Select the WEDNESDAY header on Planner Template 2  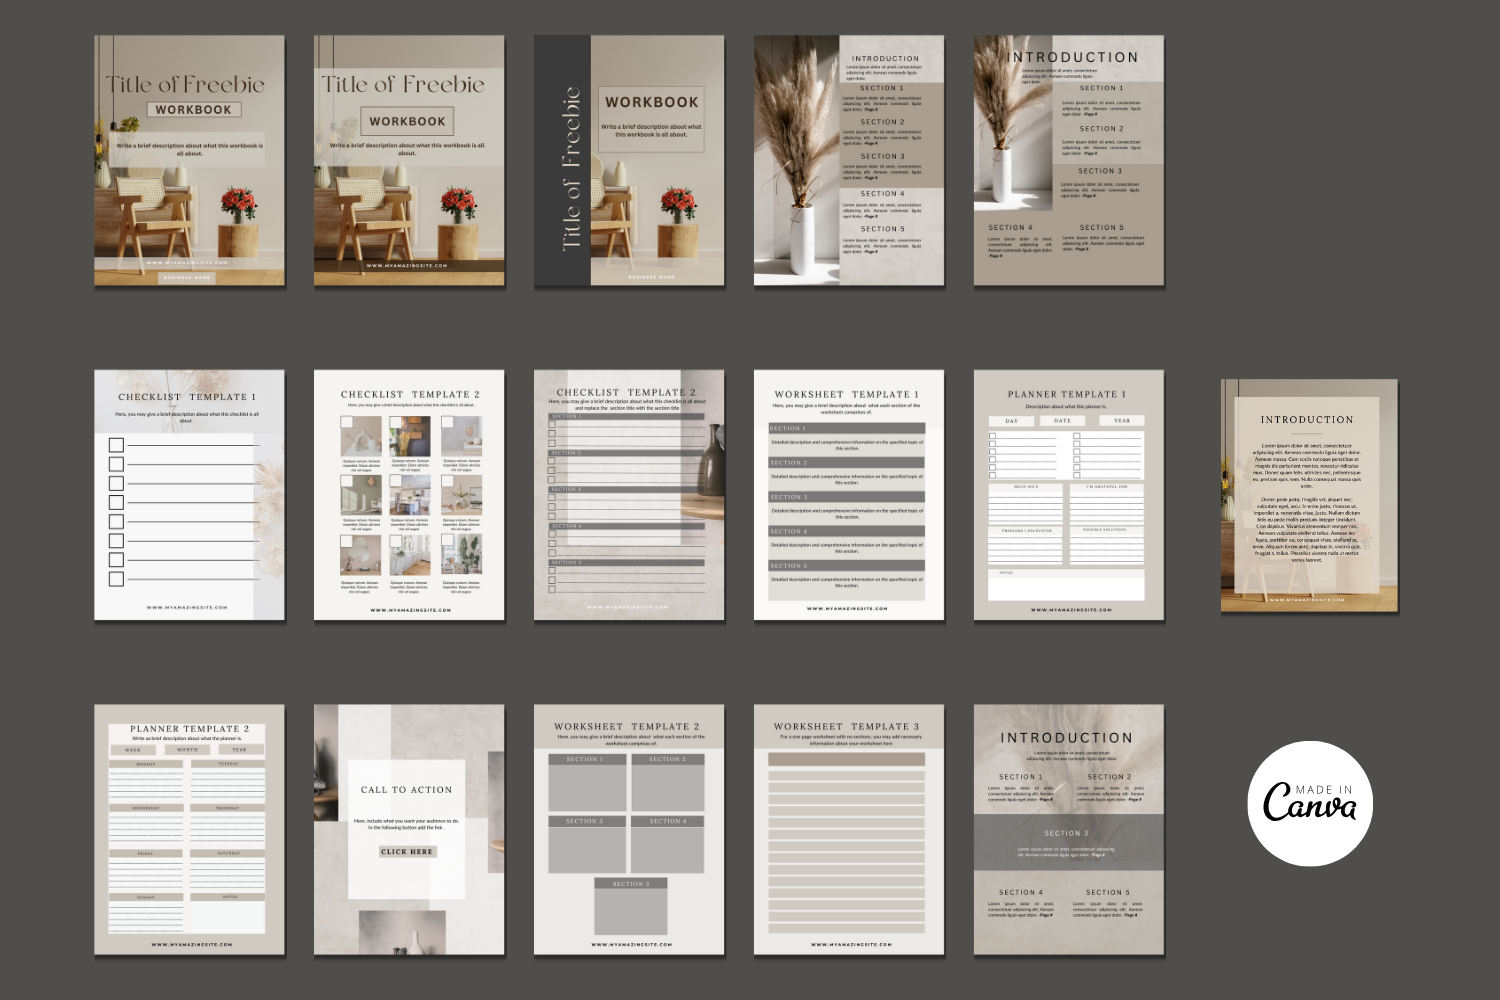pyautogui.click(x=146, y=808)
